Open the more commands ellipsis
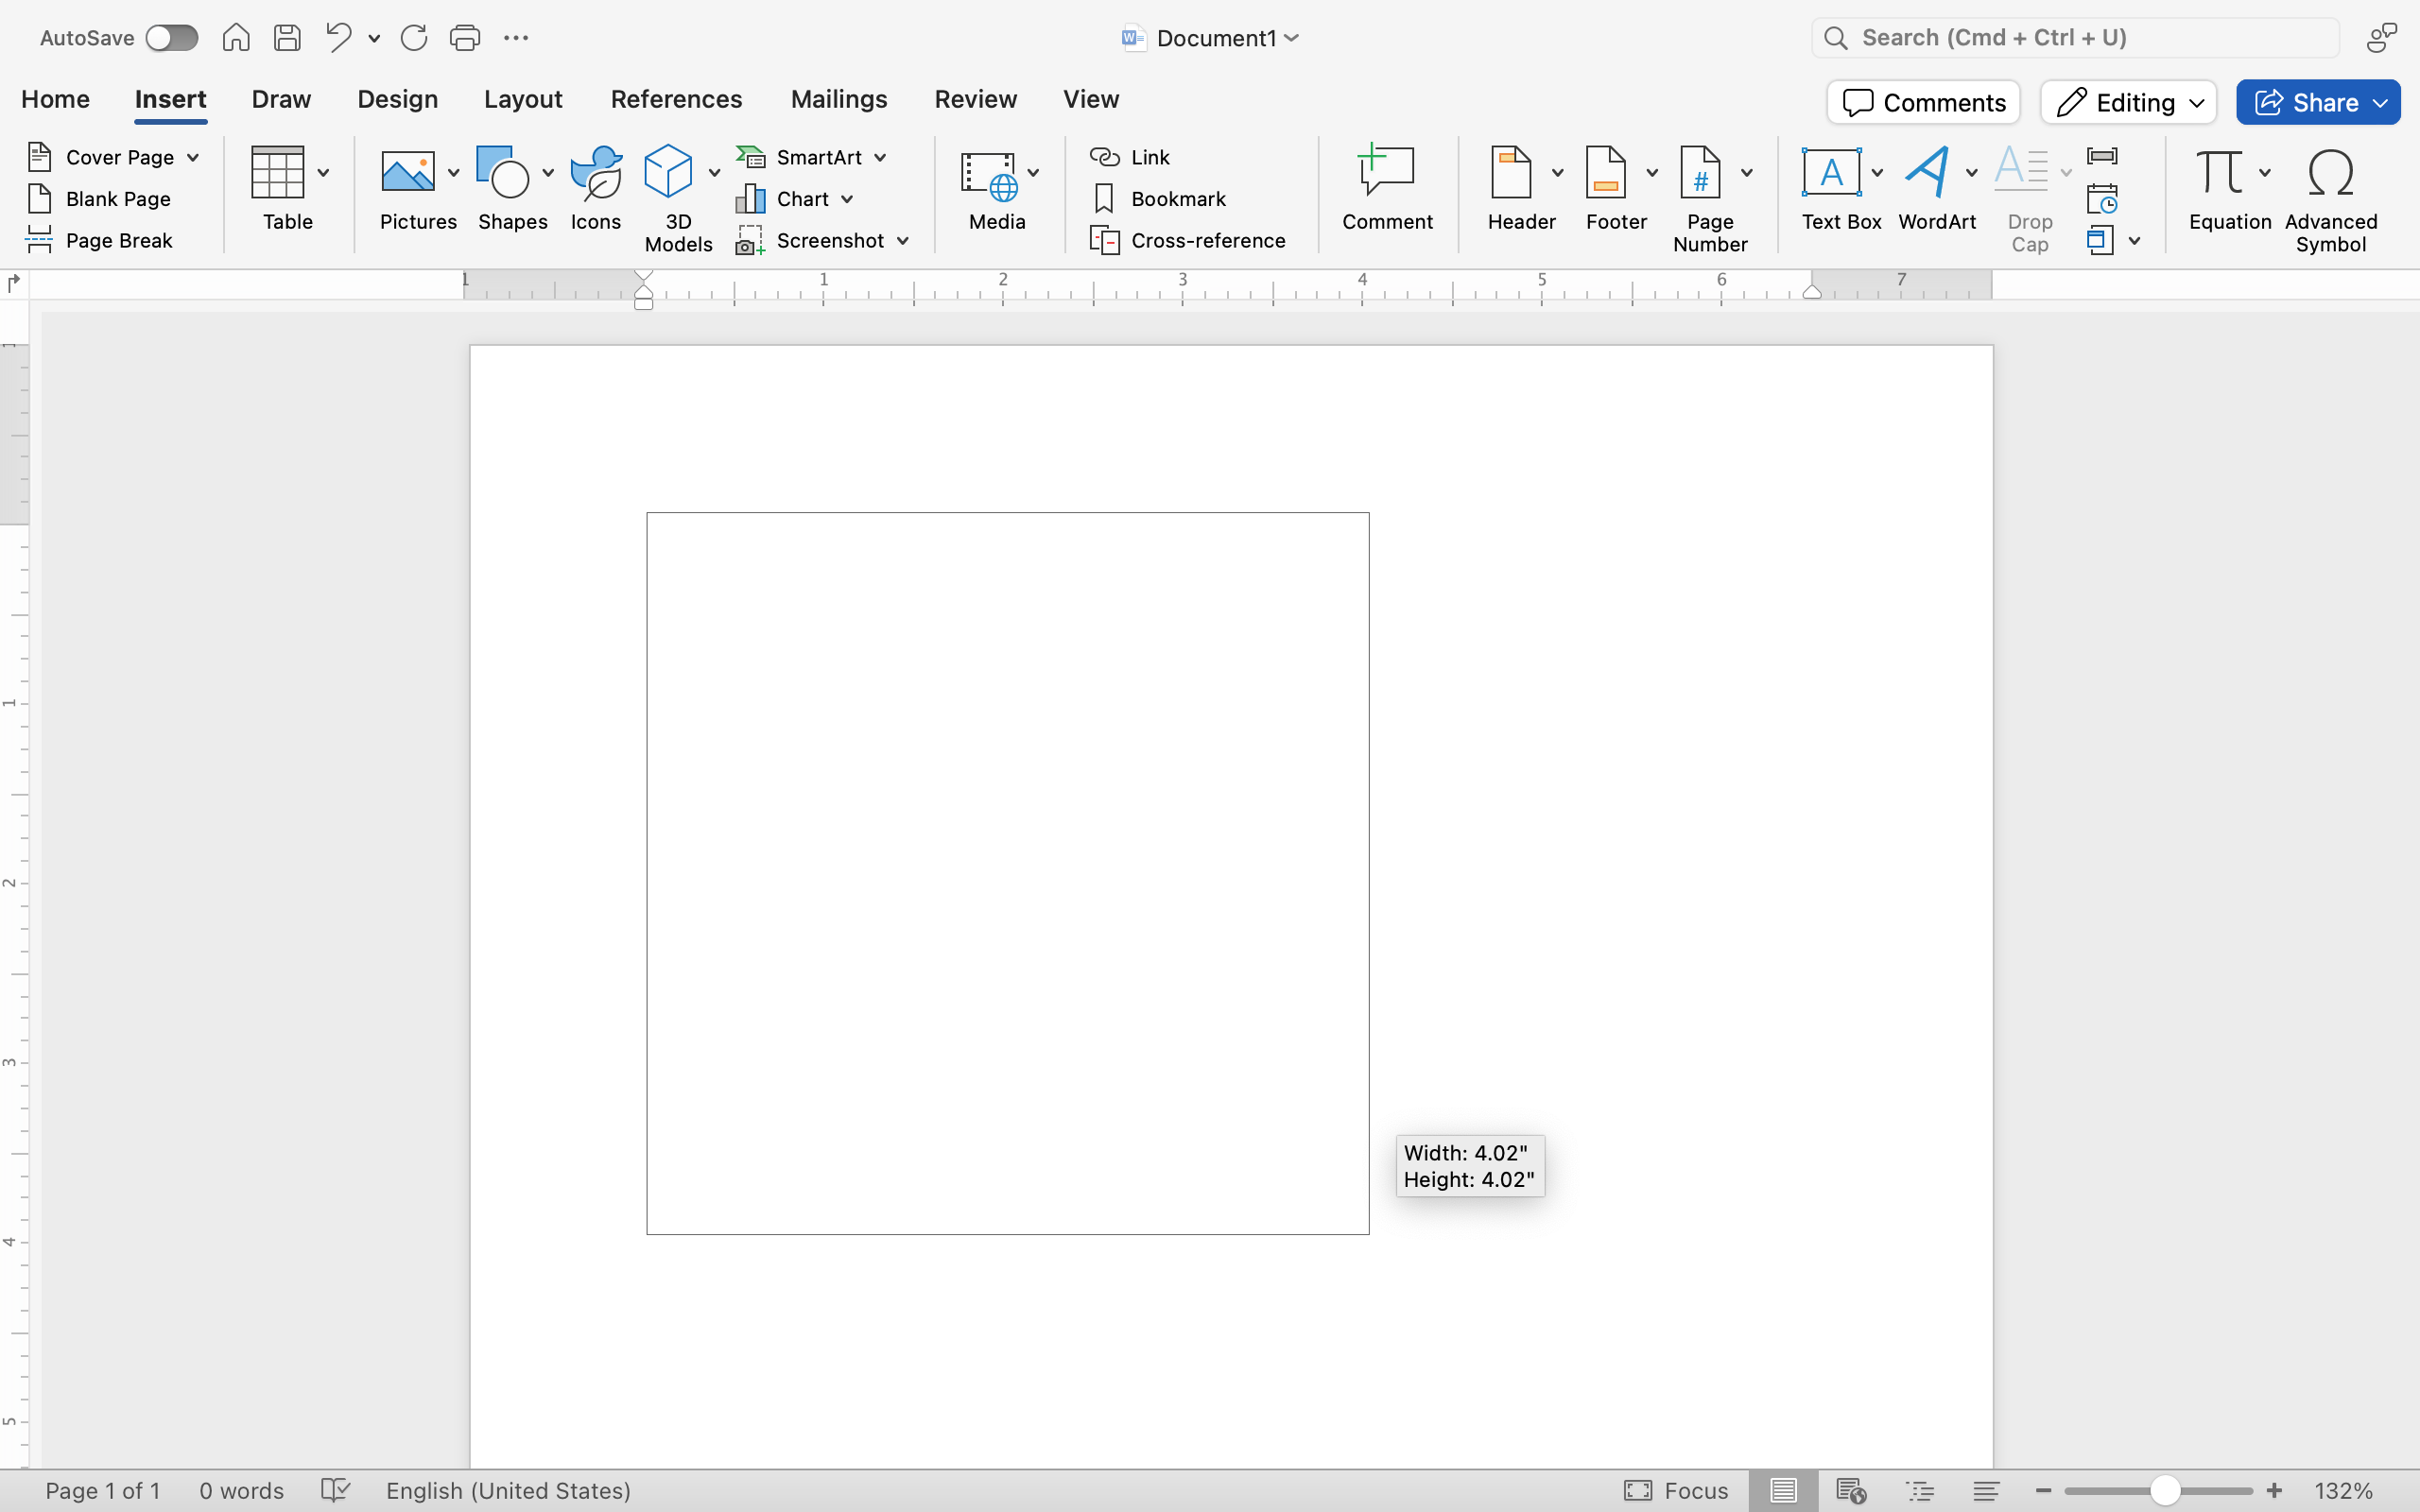 [x=516, y=38]
